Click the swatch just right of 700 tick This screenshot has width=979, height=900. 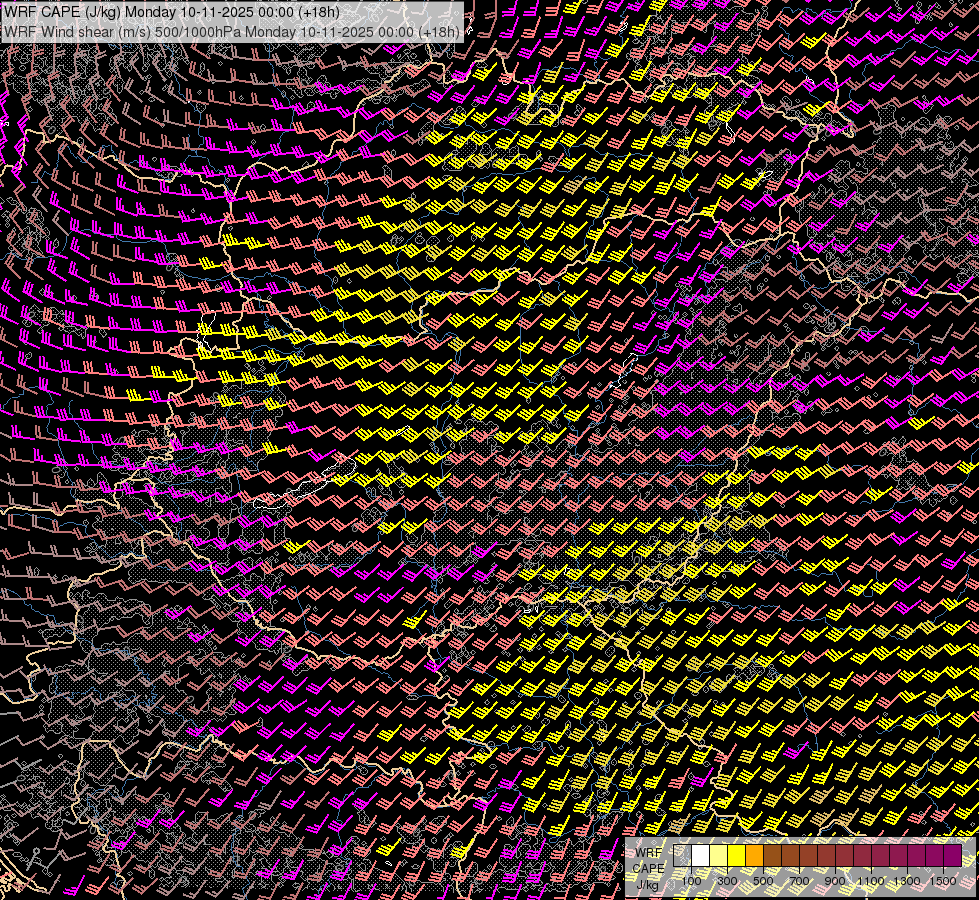point(808,856)
